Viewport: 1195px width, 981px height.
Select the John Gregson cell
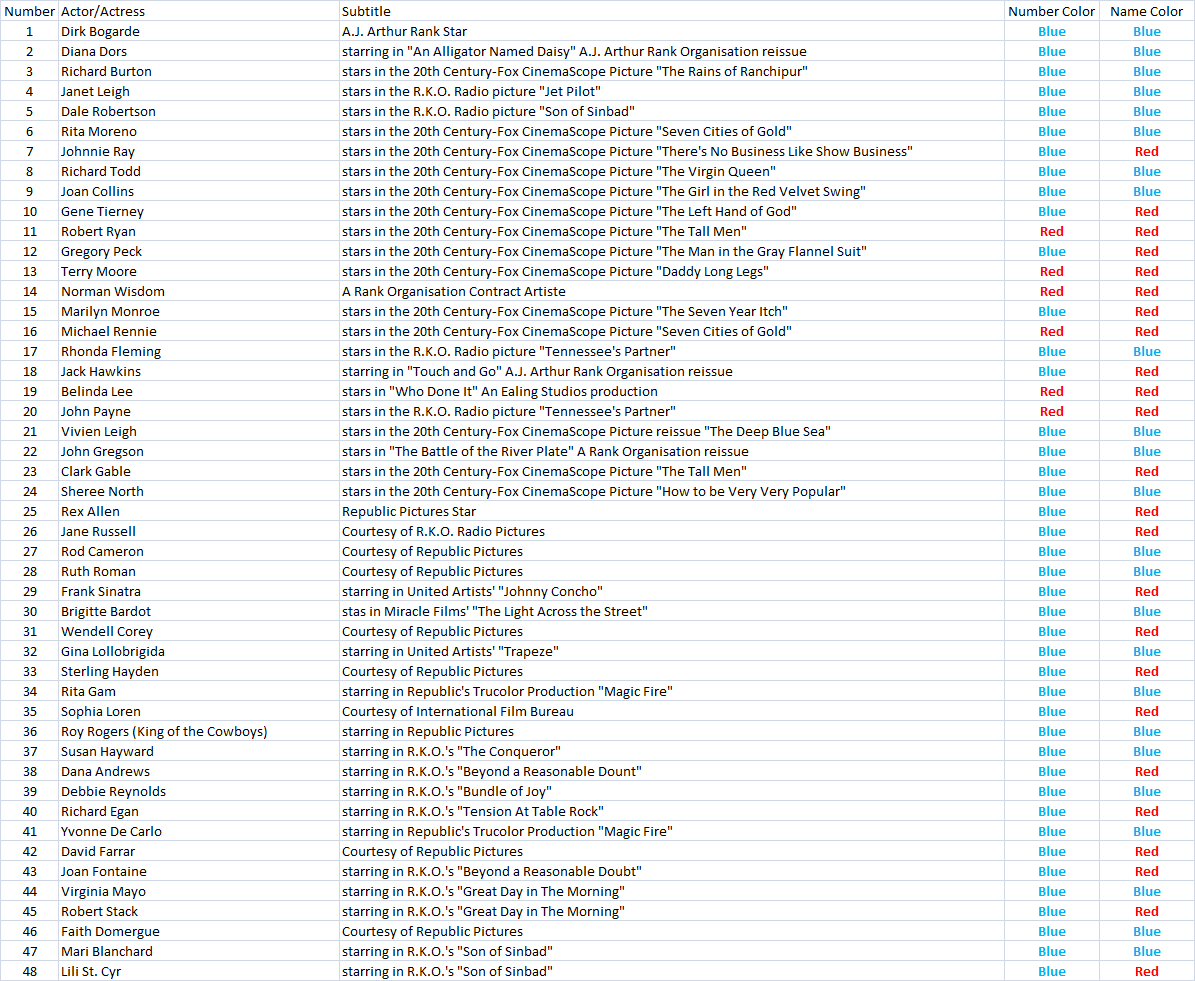click(199, 451)
